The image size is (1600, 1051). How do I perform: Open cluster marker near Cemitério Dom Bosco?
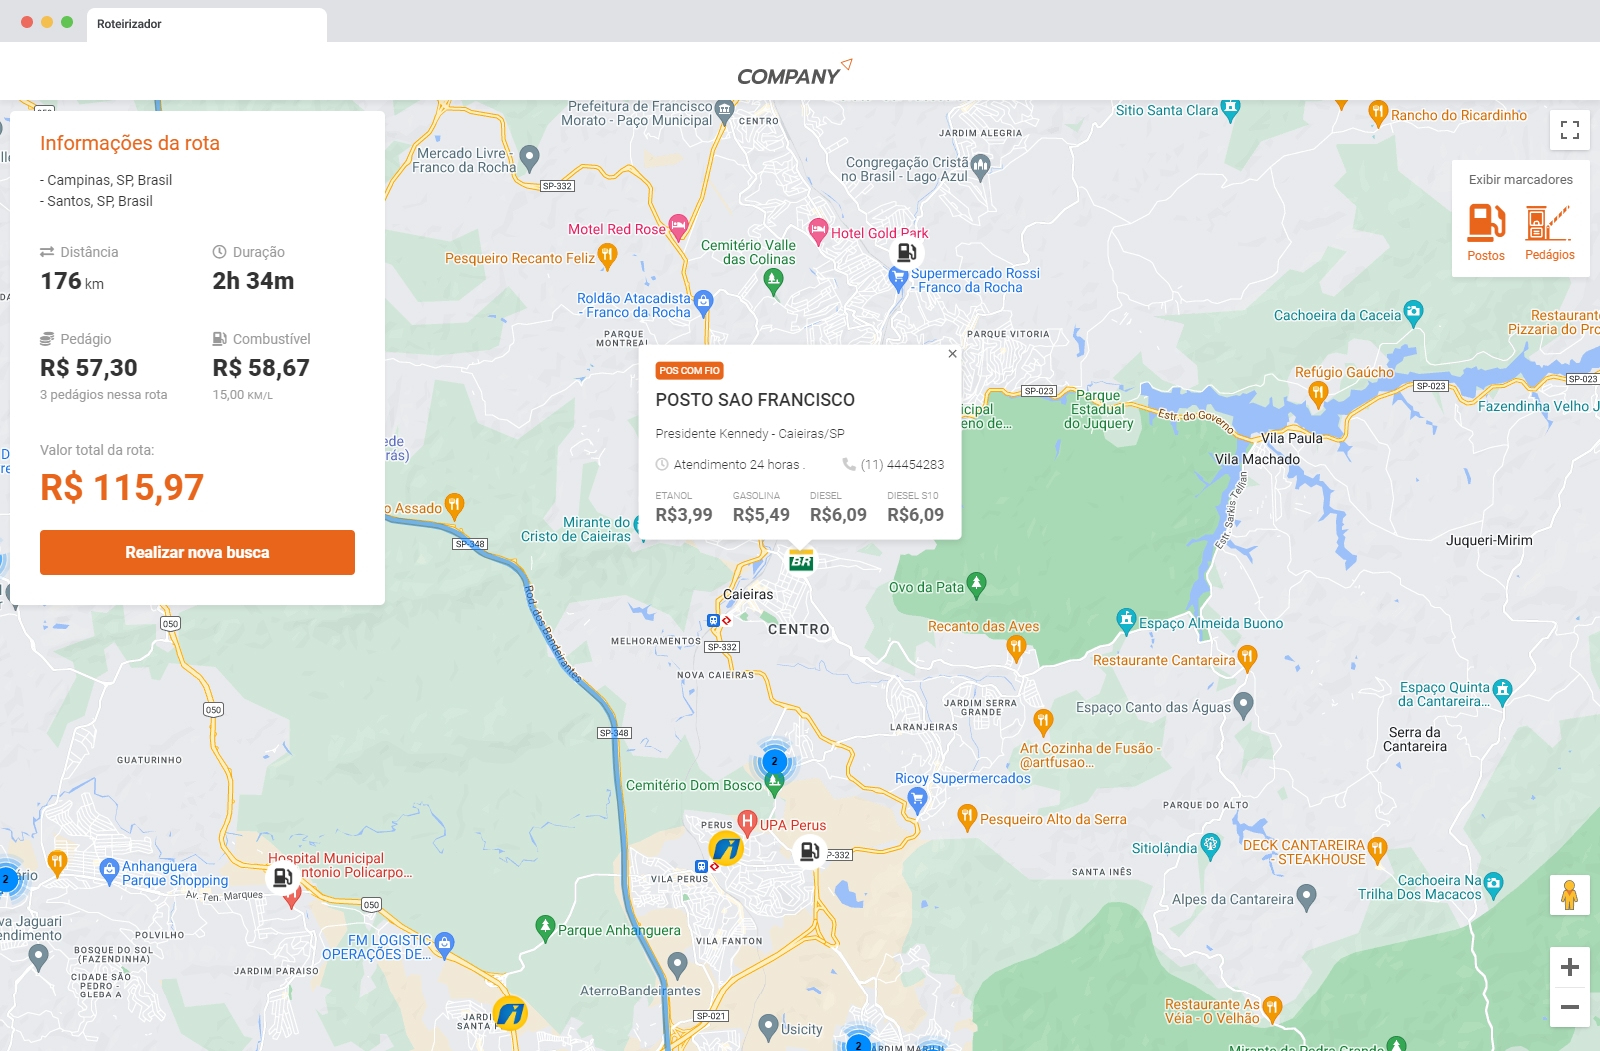point(774,761)
